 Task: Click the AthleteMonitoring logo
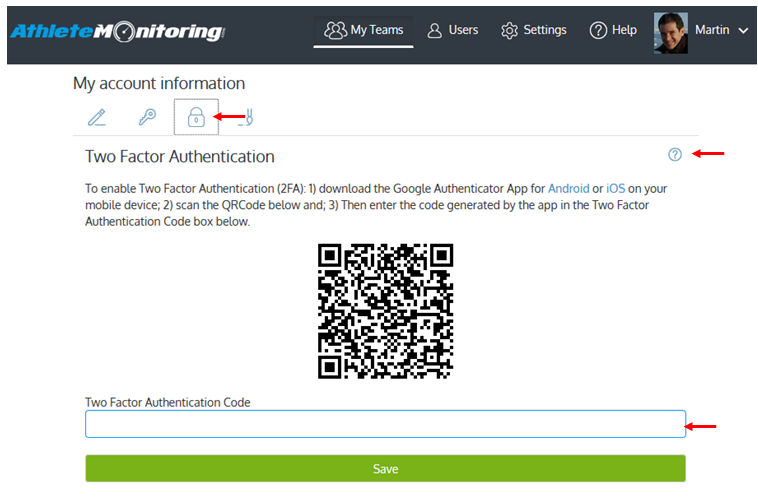point(117,31)
